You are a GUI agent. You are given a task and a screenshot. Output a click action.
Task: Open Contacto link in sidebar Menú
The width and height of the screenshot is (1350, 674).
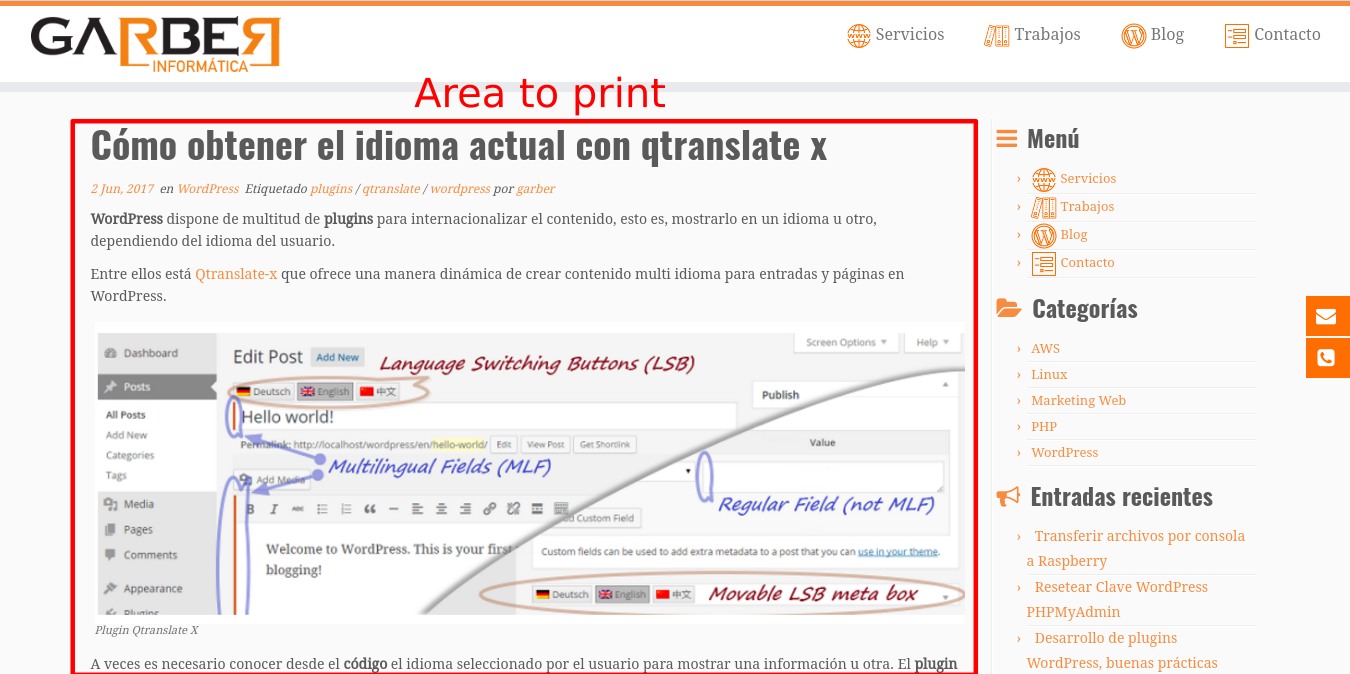(x=1087, y=263)
